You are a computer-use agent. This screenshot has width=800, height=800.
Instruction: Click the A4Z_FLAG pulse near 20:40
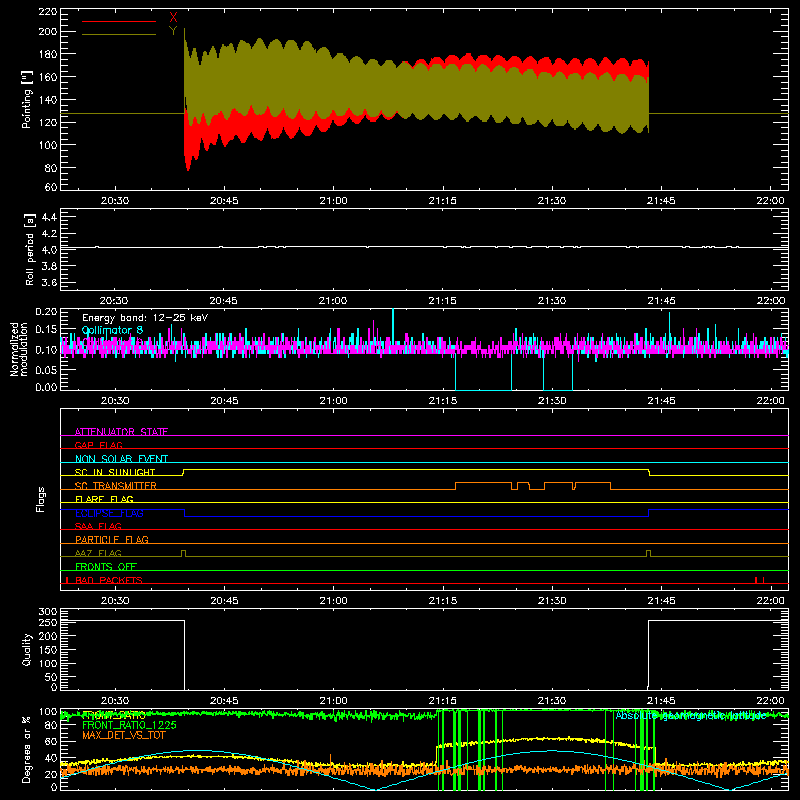(184, 553)
